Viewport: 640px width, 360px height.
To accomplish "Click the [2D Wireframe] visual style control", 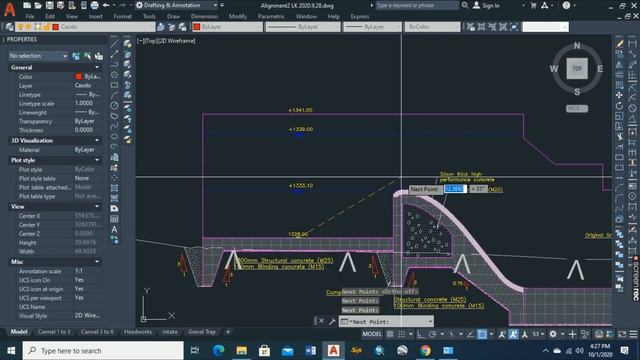I will click(x=176, y=41).
